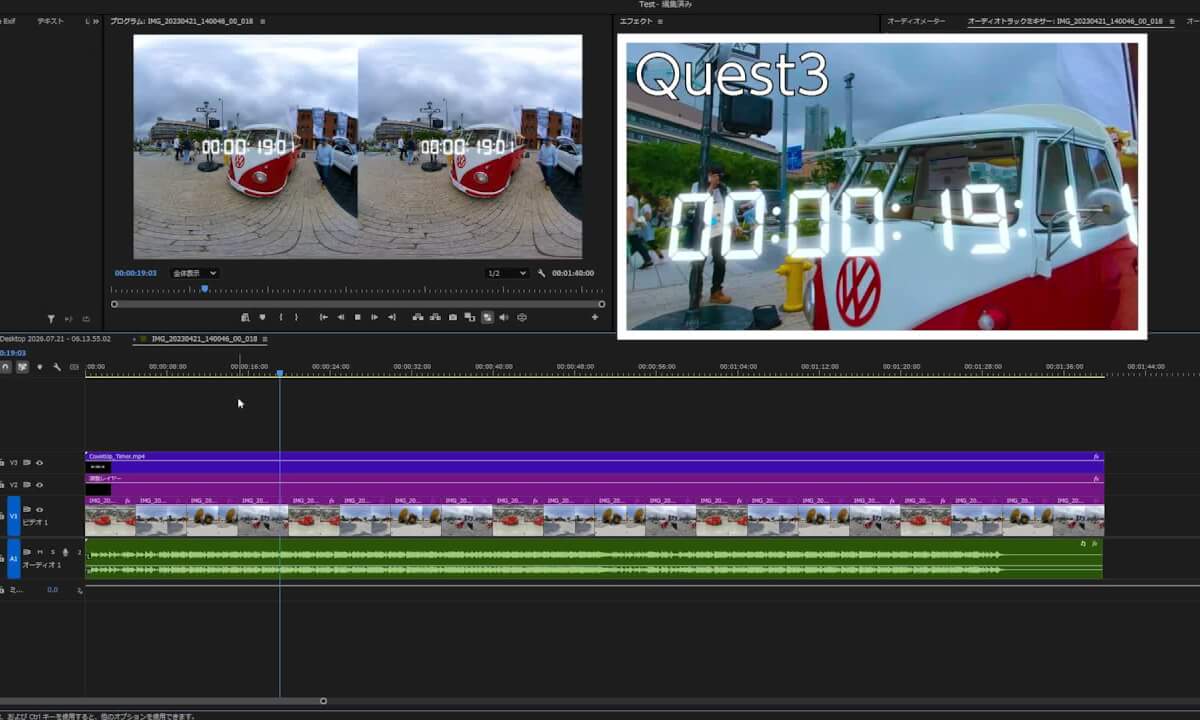The height and width of the screenshot is (720, 1200).
Task: Toggle V2 track output eye icon
Action: (x=40, y=485)
